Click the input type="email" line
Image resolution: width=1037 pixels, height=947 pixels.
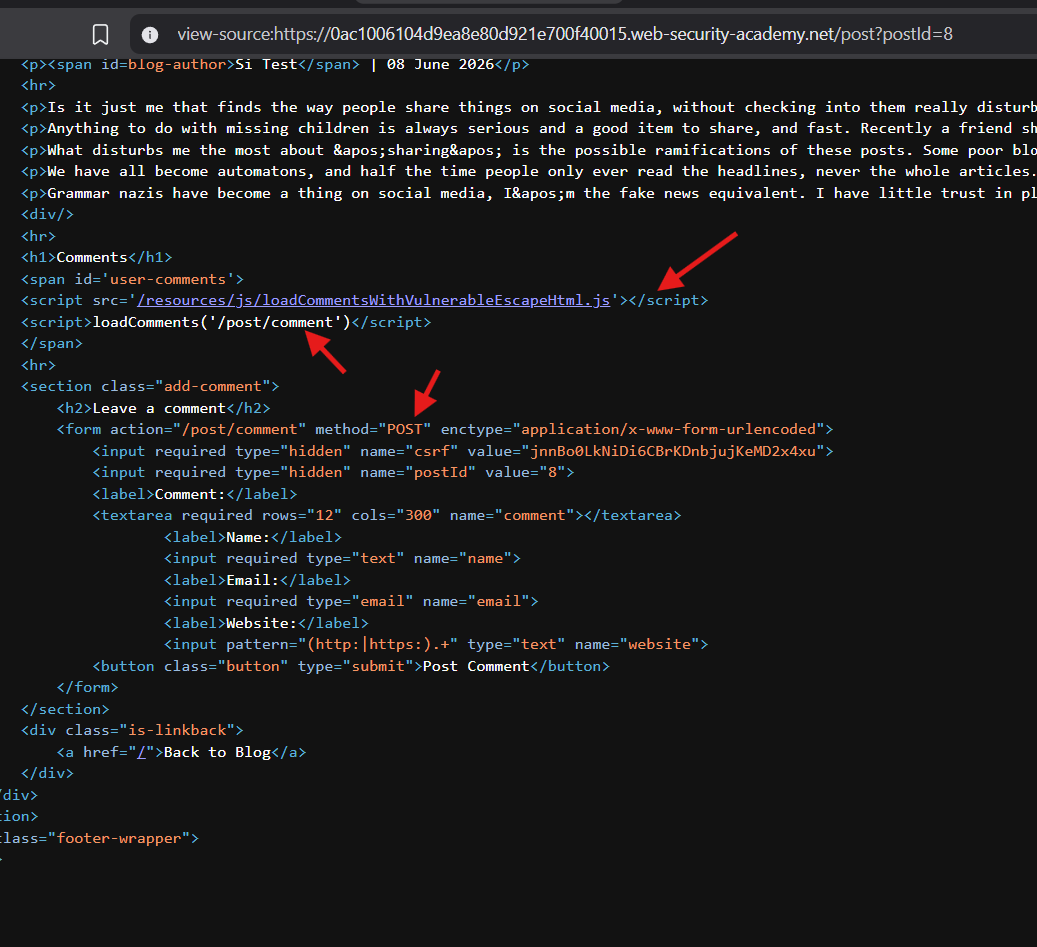coord(351,601)
